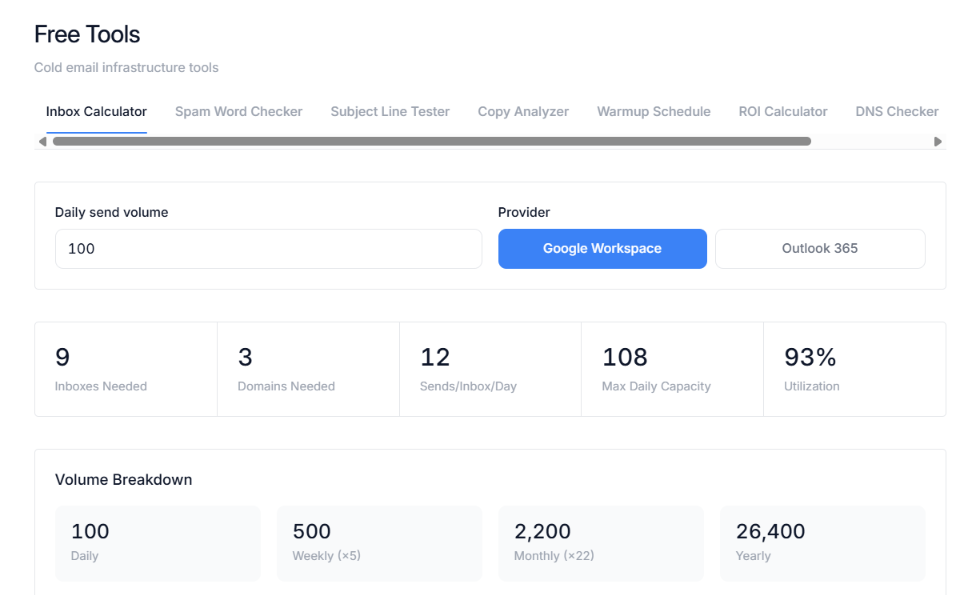This screenshot has width=974, height=595.
Task: Click the Provider label
Action: pos(524,212)
